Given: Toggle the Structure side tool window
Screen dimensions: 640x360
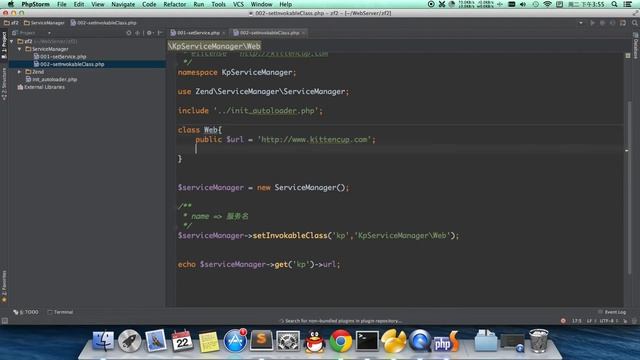Looking at the screenshot, I should (x=4, y=84).
